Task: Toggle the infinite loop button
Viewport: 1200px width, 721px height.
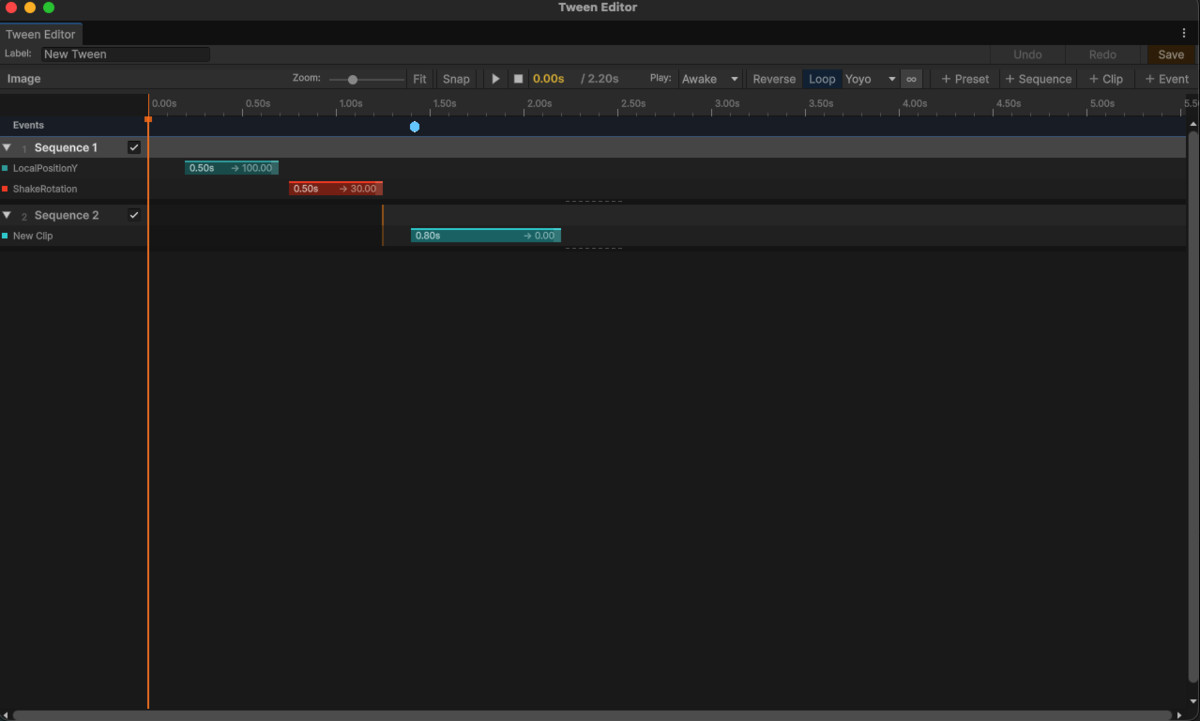Action: (911, 79)
